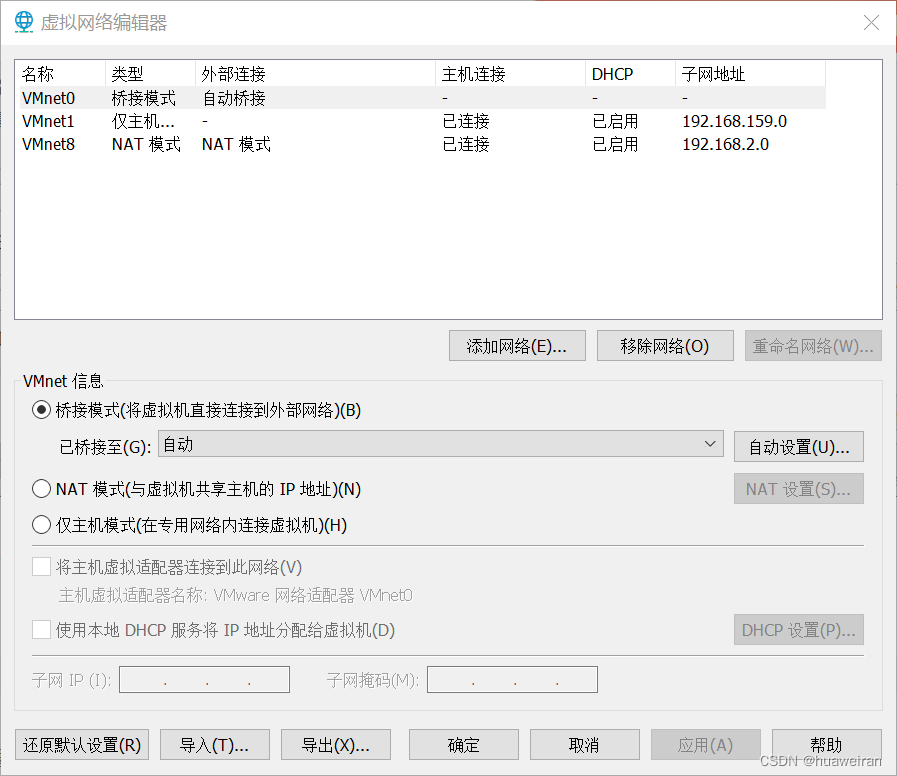Click 桥接模式 type cell of VMnet0
This screenshot has height=776, width=897.
(144, 98)
